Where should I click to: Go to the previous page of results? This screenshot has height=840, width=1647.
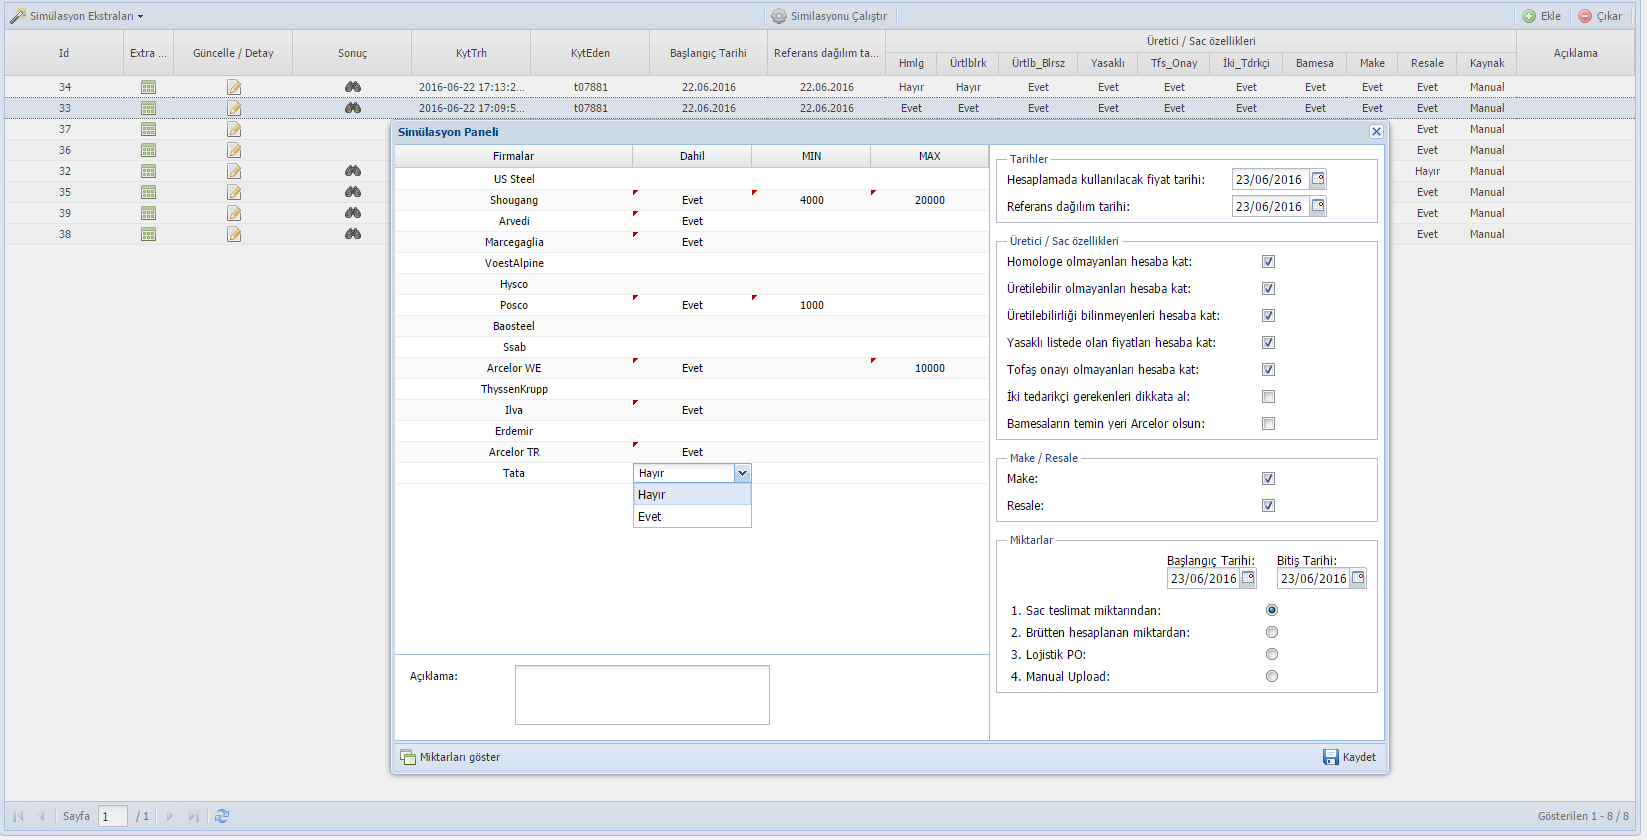pos(41,816)
